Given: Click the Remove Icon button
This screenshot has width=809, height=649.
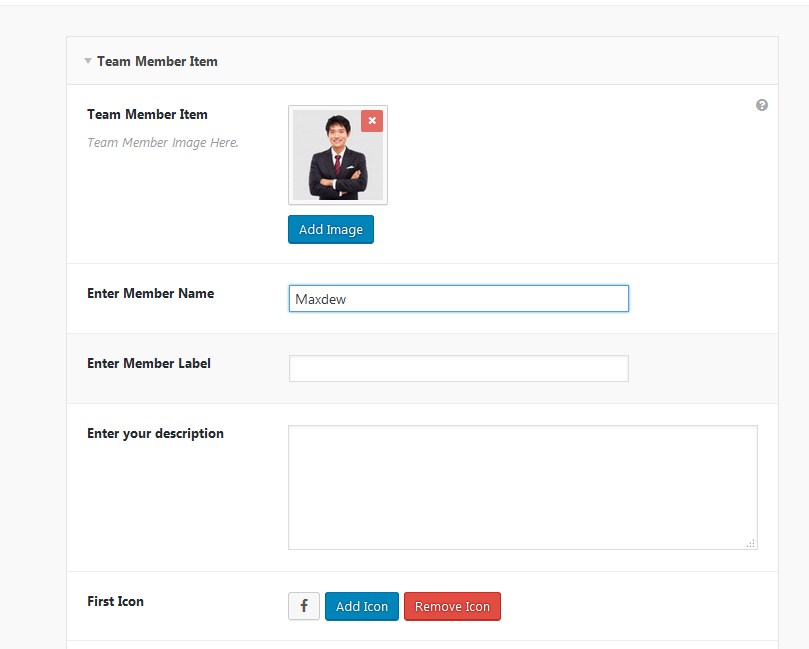Looking at the screenshot, I should point(452,606).
